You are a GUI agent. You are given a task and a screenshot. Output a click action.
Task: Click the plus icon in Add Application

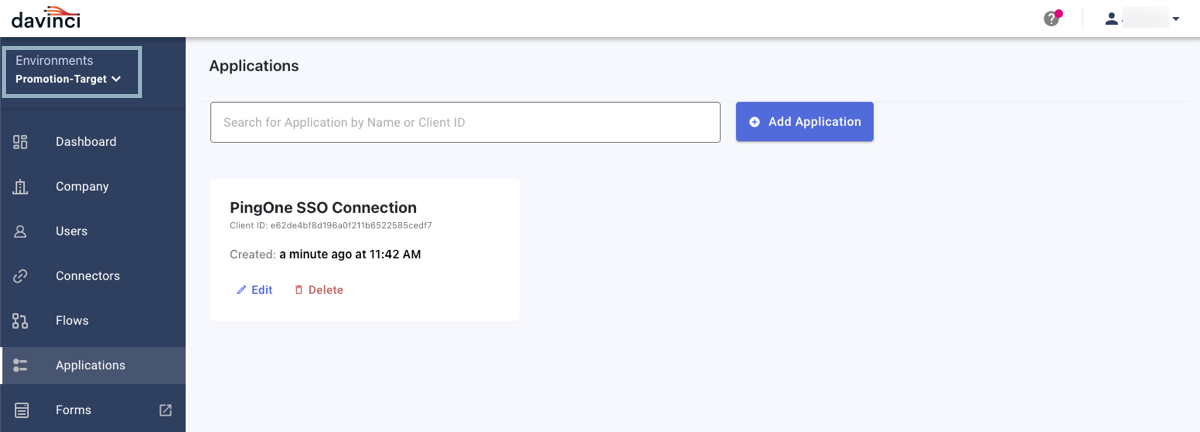tap(755, 122)
